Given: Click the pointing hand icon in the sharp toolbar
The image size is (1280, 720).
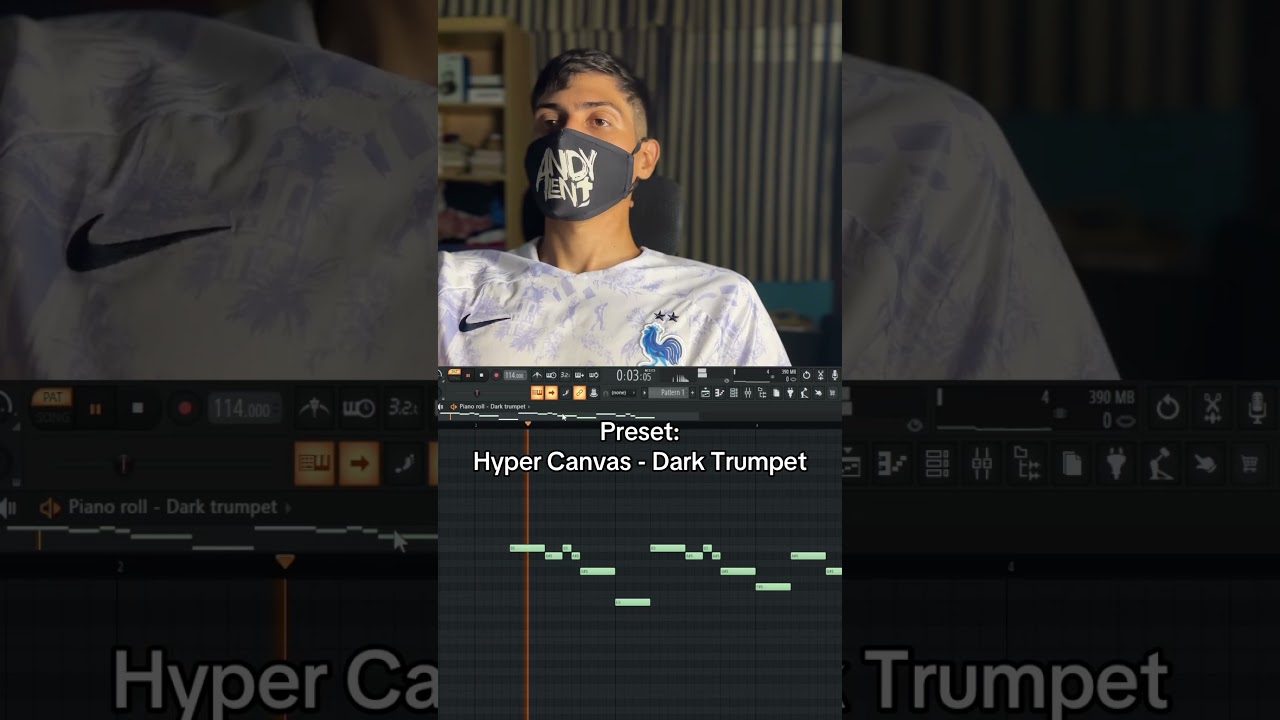Looking at the screenshot, I should coord(818,393).
